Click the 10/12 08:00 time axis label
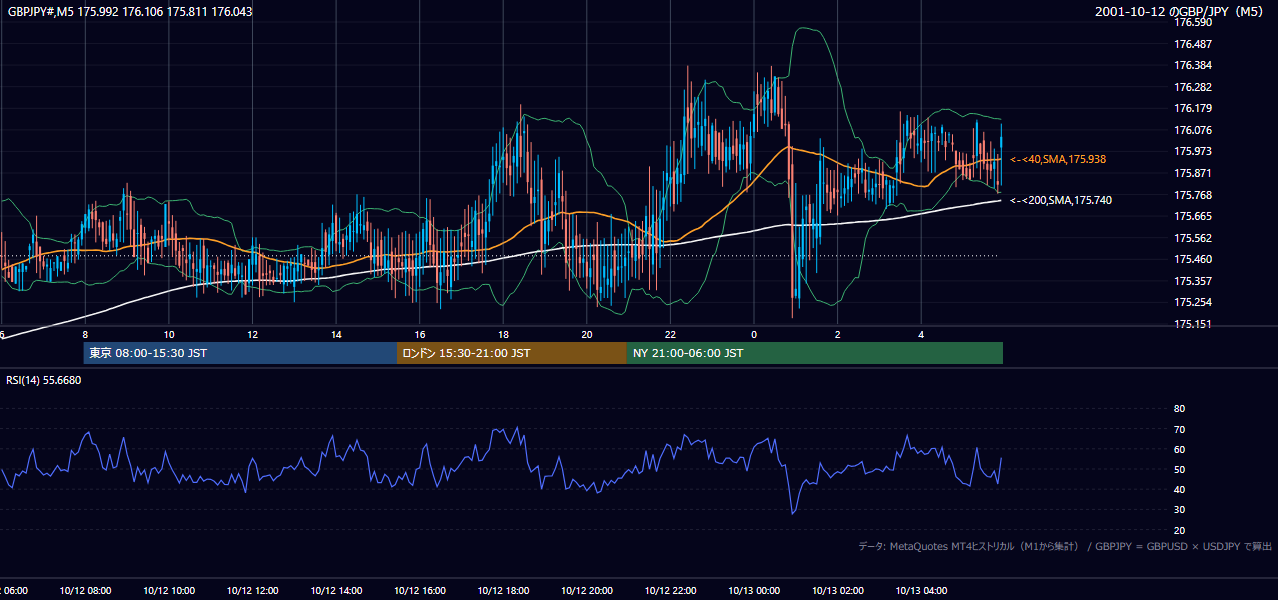This screenshot has width=1278, height=600. [x=85, y=591]
